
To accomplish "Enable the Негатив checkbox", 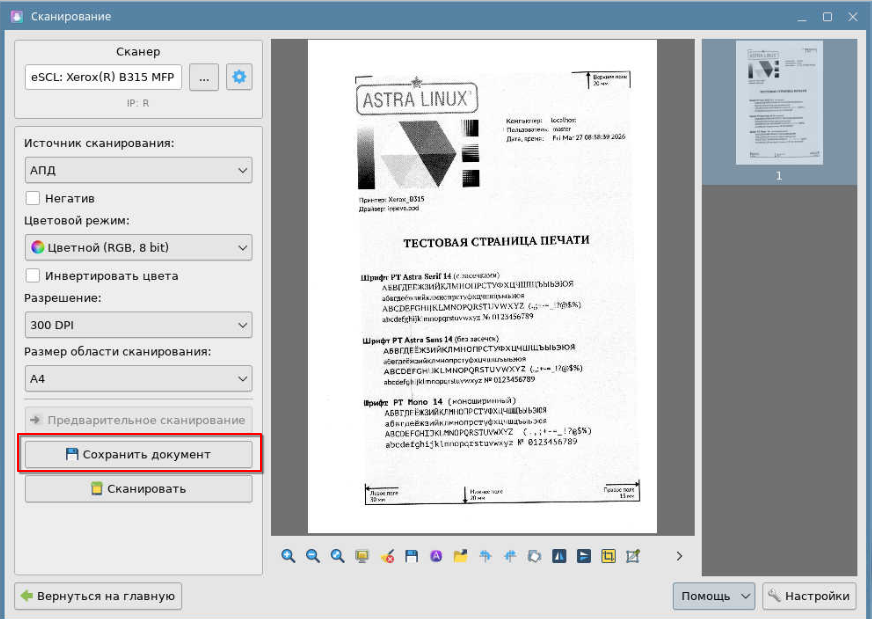I will [33, 199].
